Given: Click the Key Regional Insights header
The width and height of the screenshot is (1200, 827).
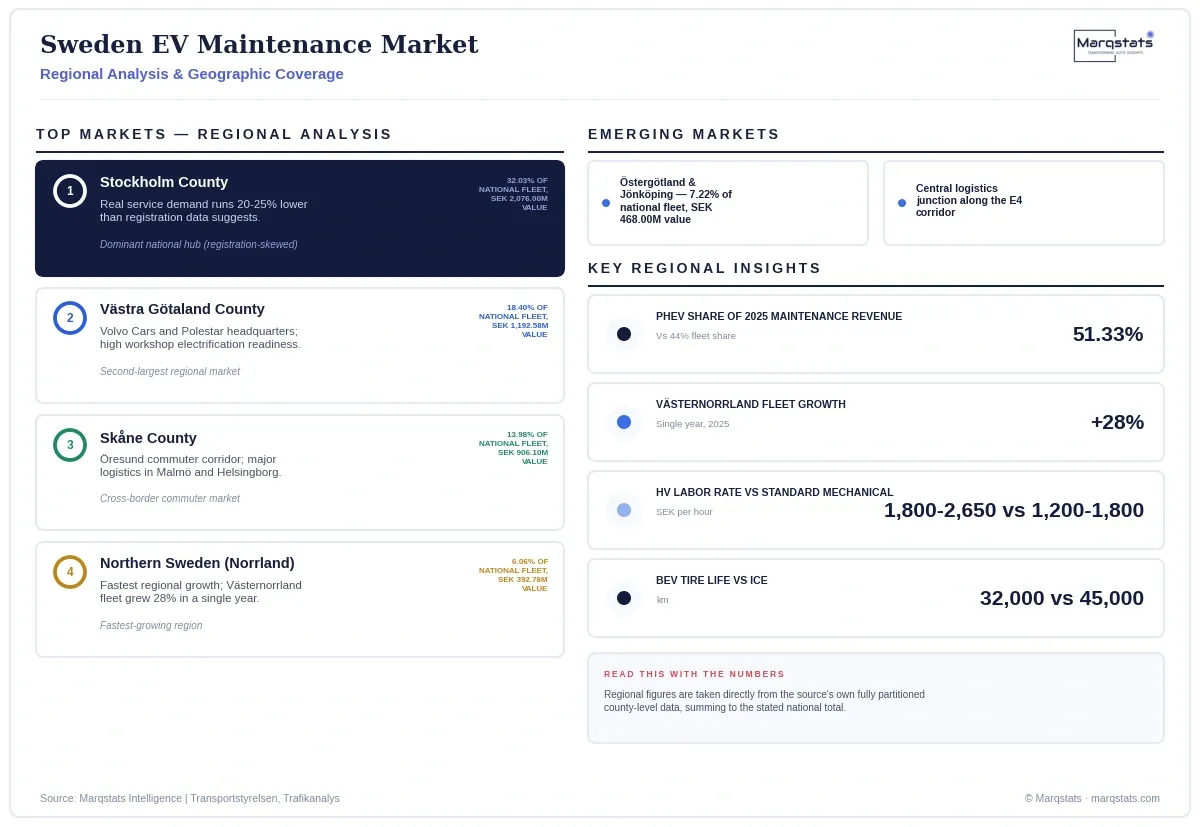Looking at the screenshot, I should pyautogui.click(x=705, y=268).
